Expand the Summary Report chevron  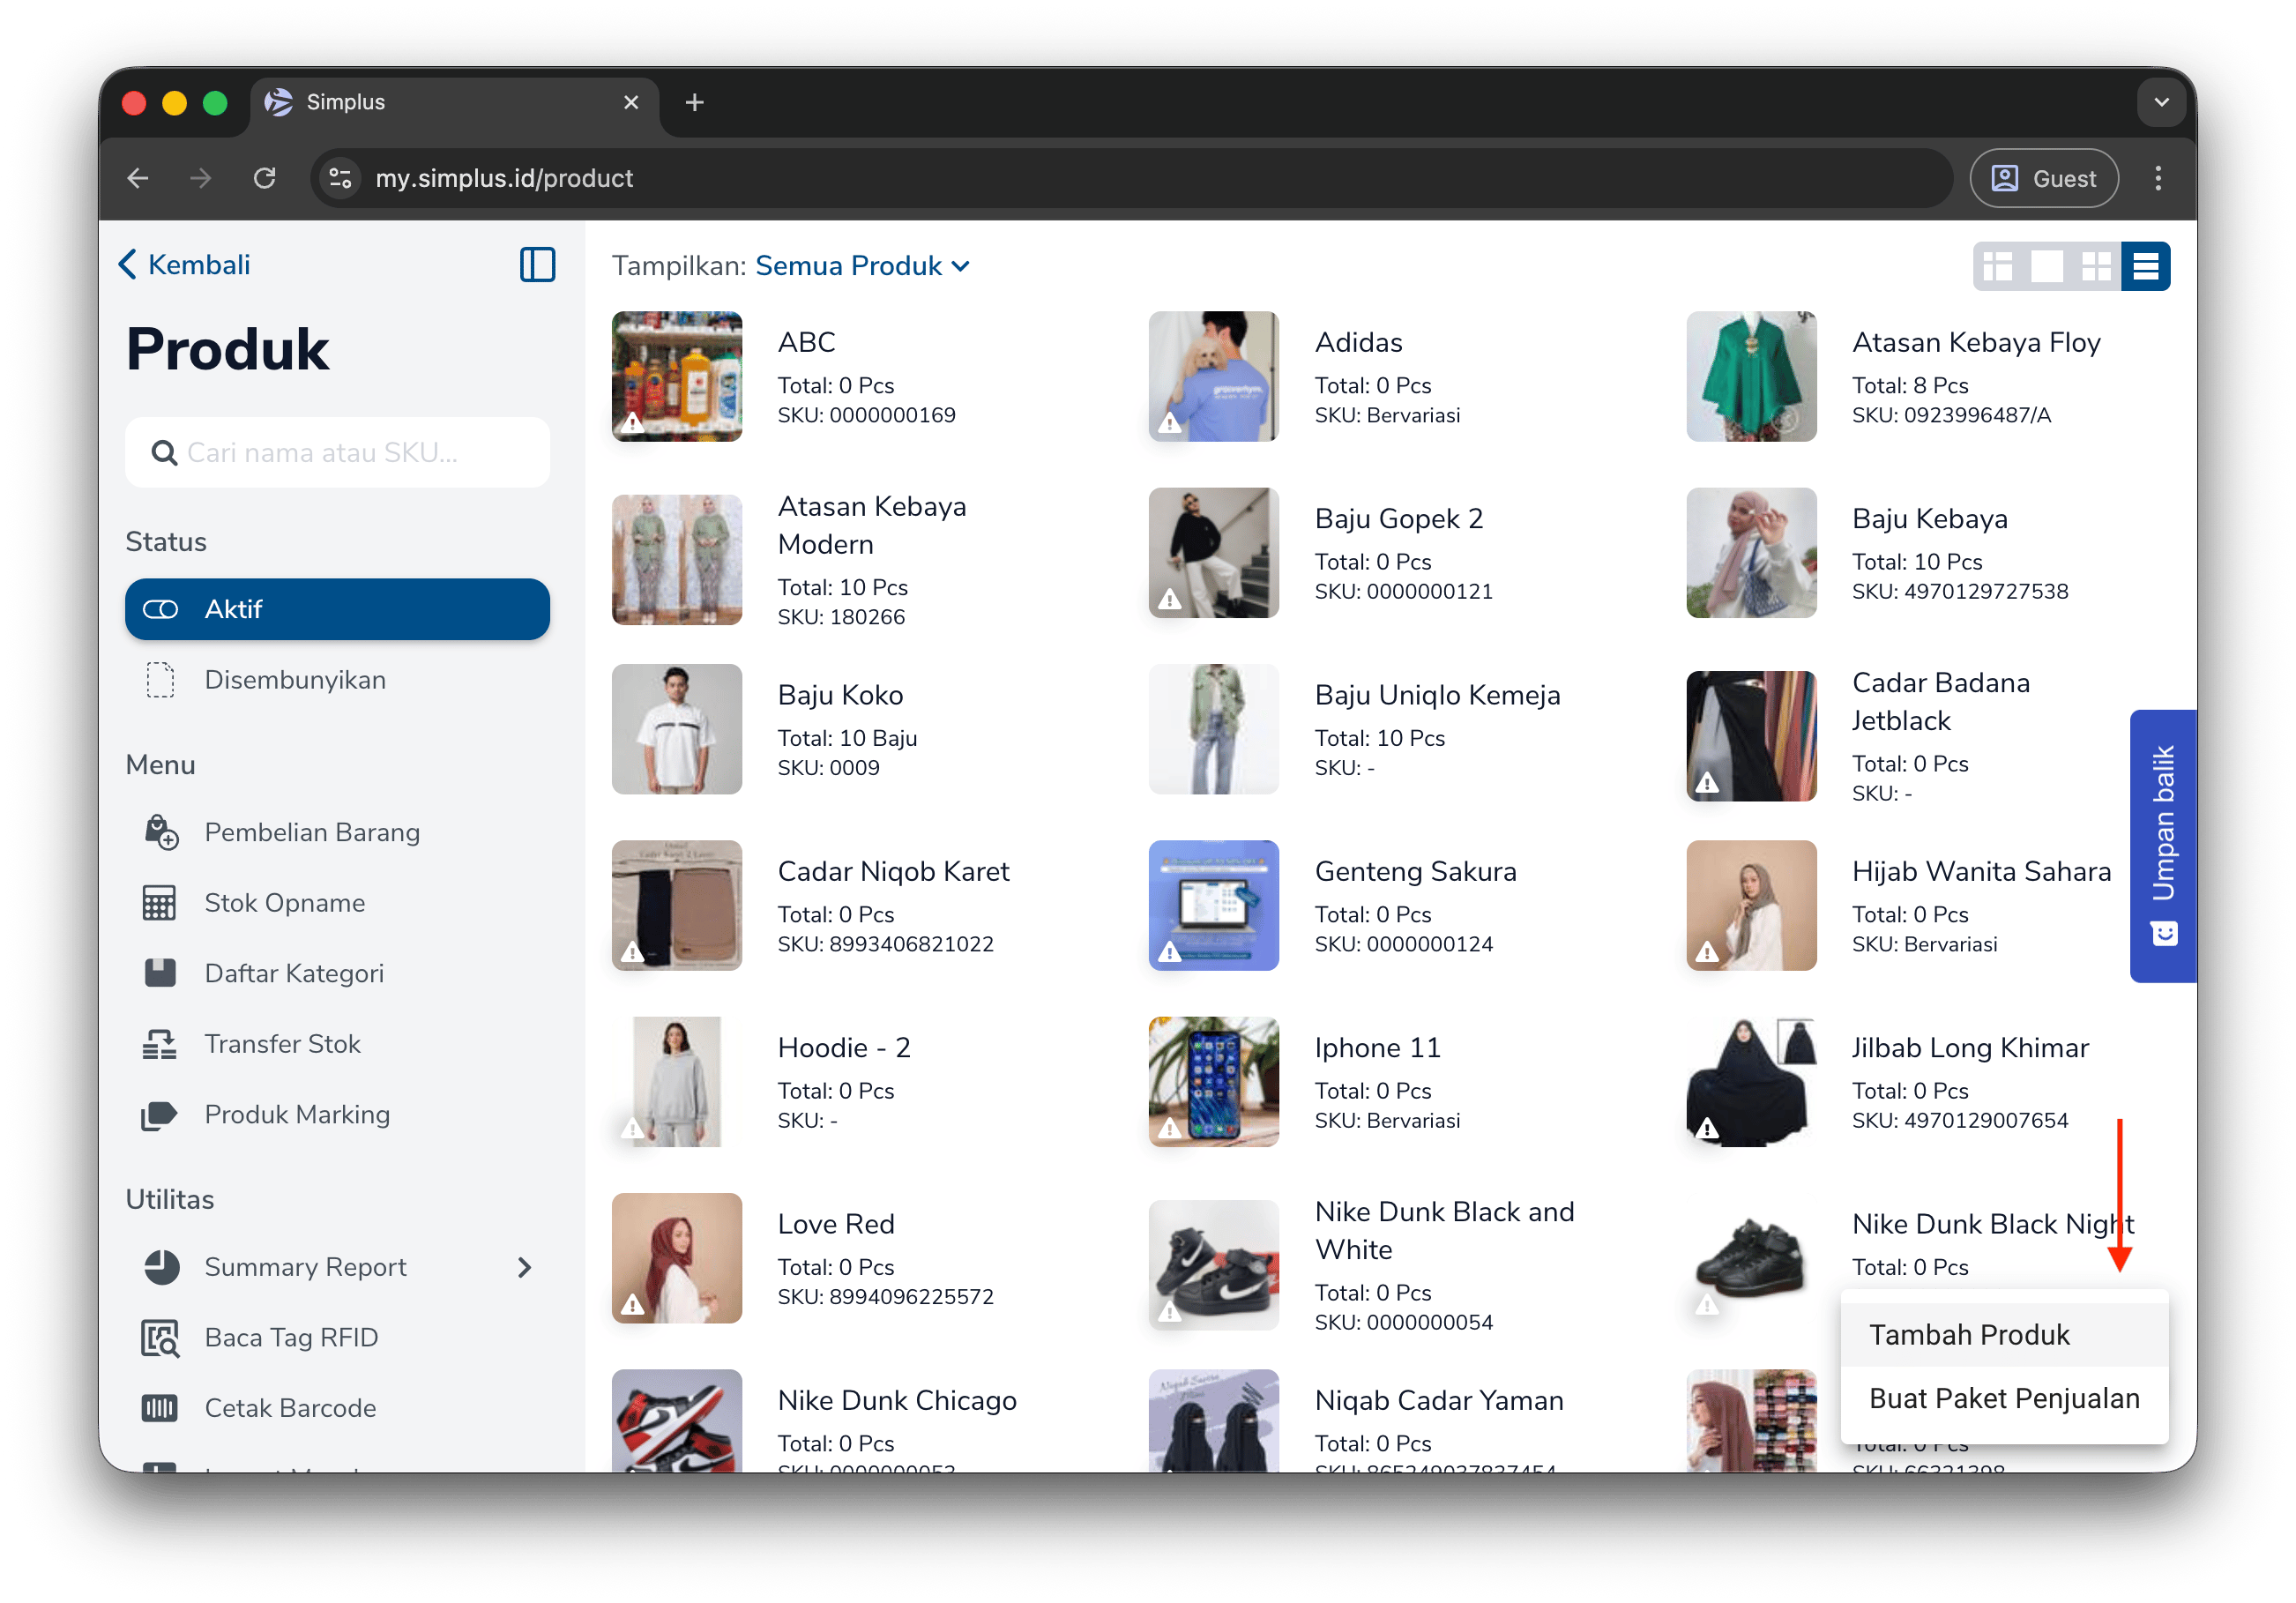pos(525,1267)
